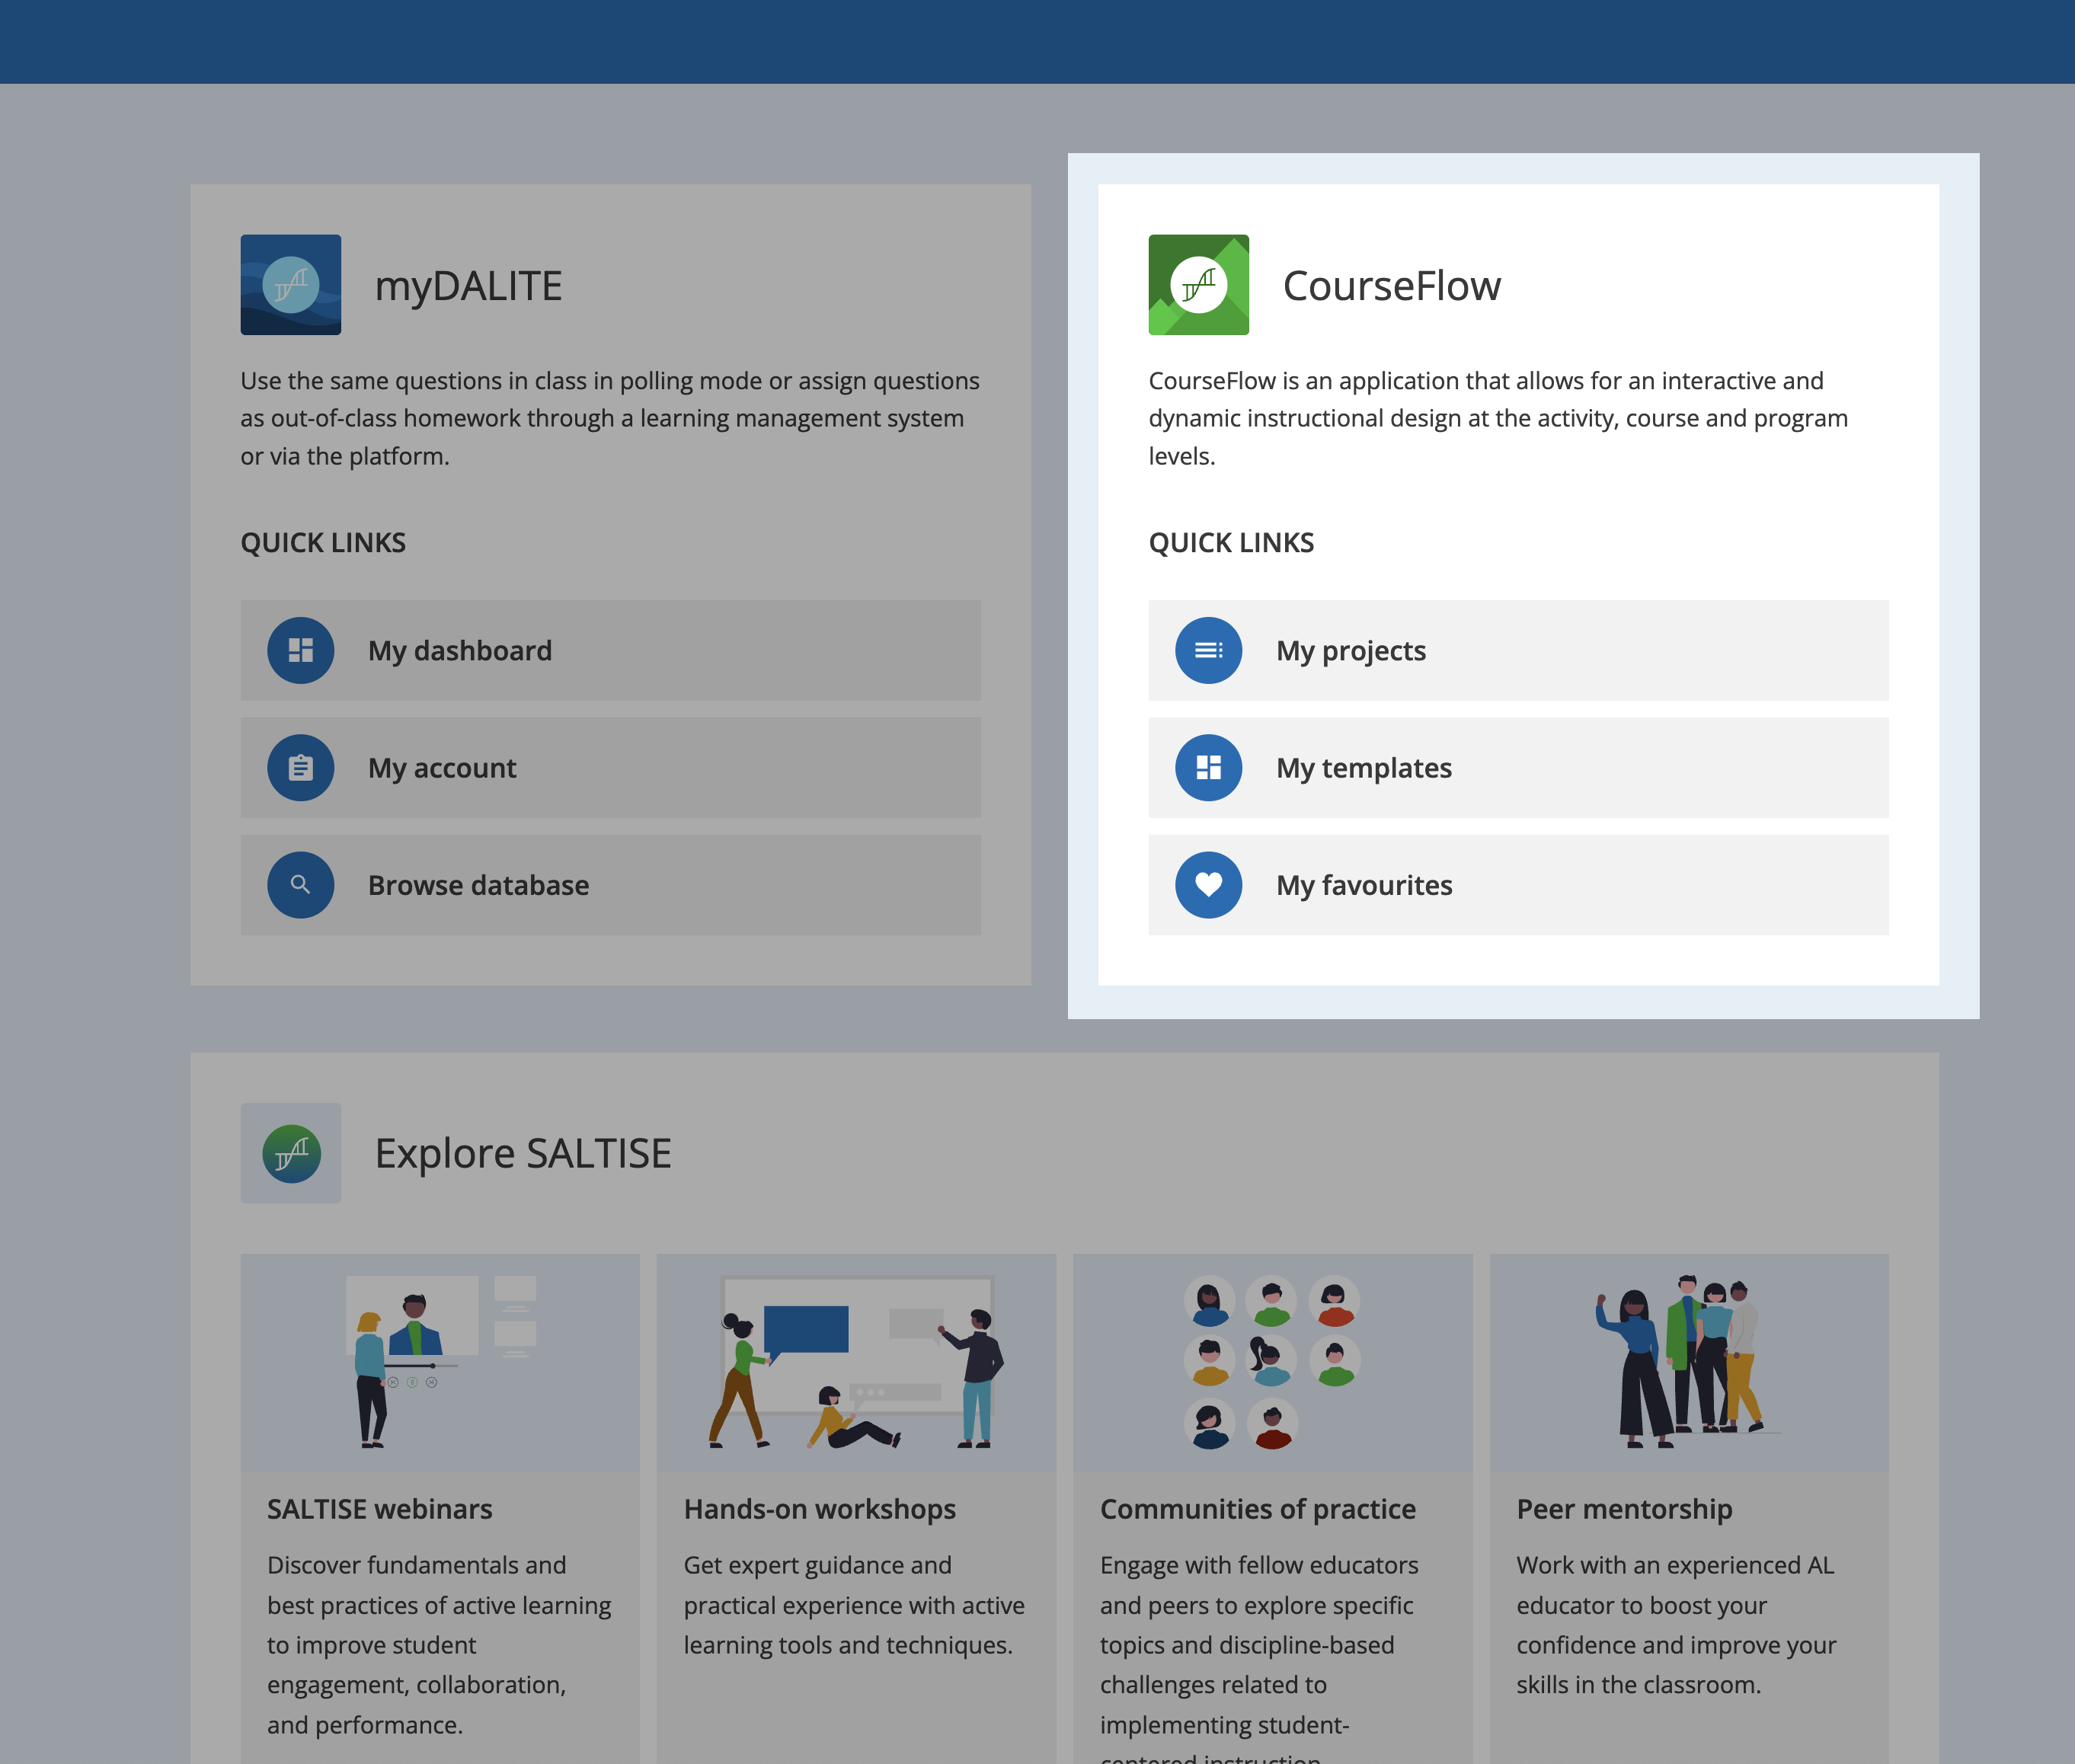Click the My projects list icon

[1208, 650]
